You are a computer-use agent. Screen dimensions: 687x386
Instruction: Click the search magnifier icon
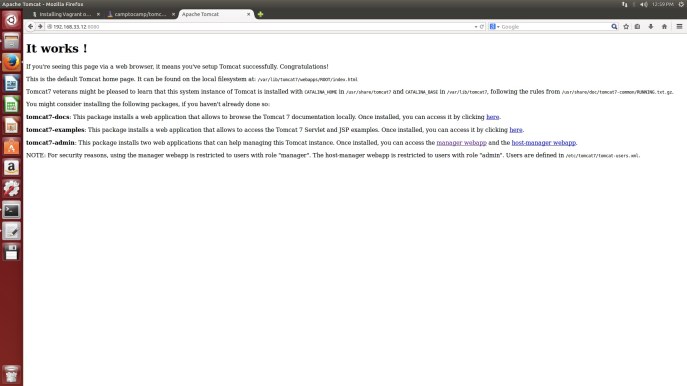(614, 27)
